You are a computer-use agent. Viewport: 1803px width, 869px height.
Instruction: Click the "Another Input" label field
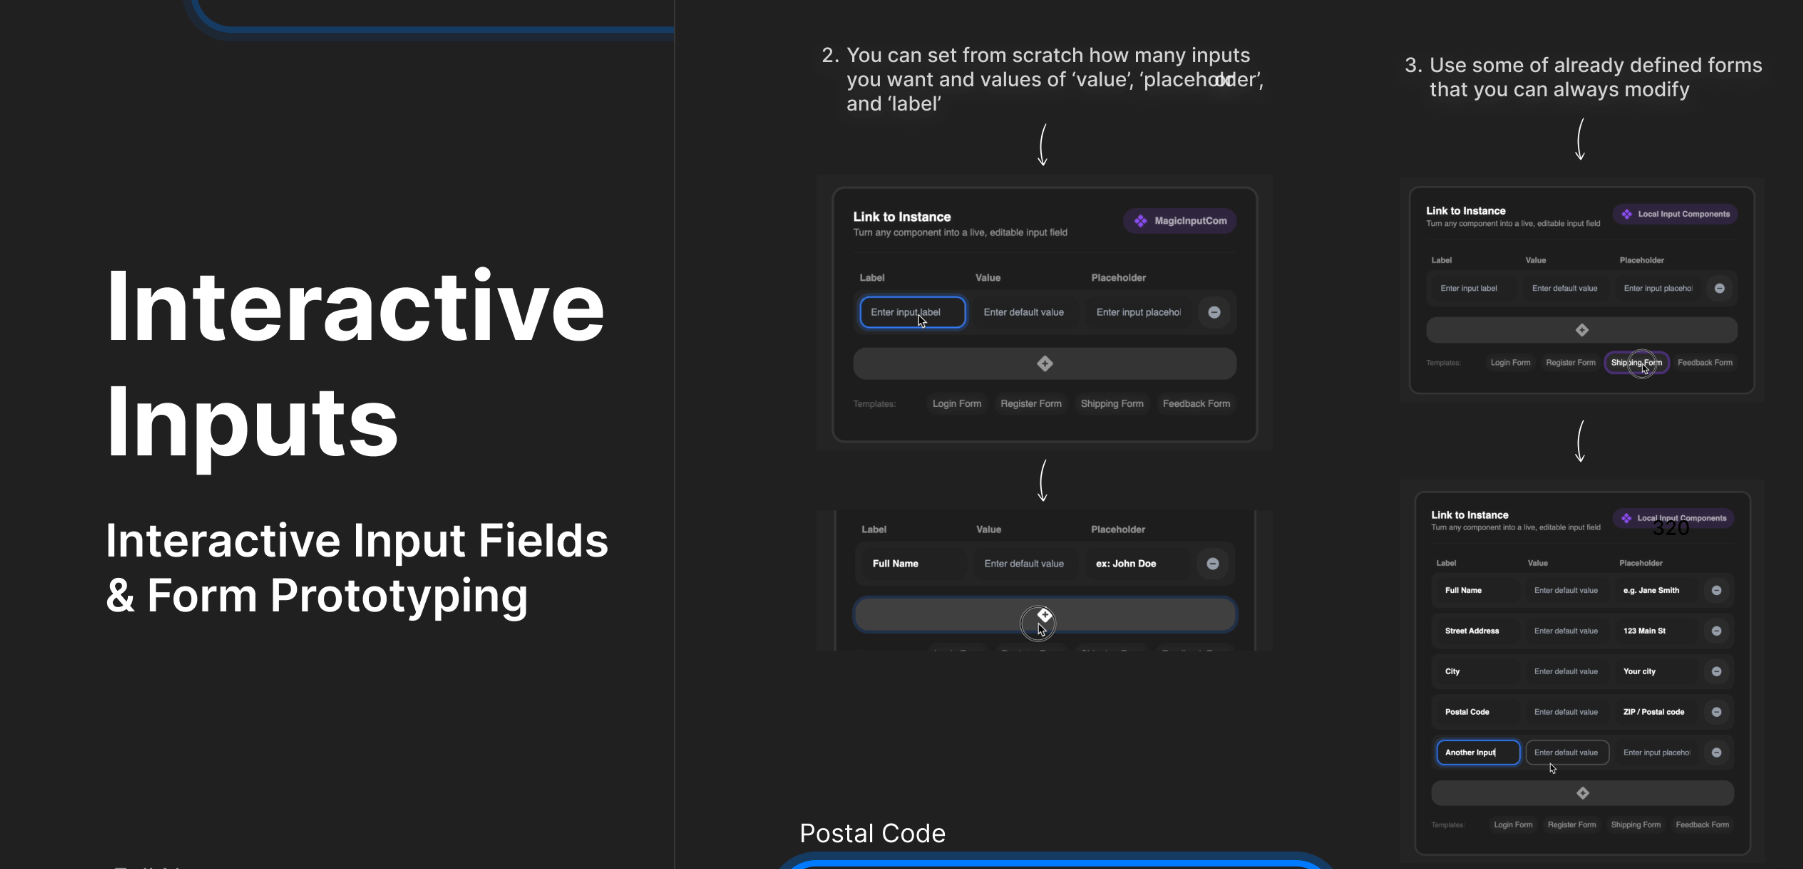[x=1477, y=753]
